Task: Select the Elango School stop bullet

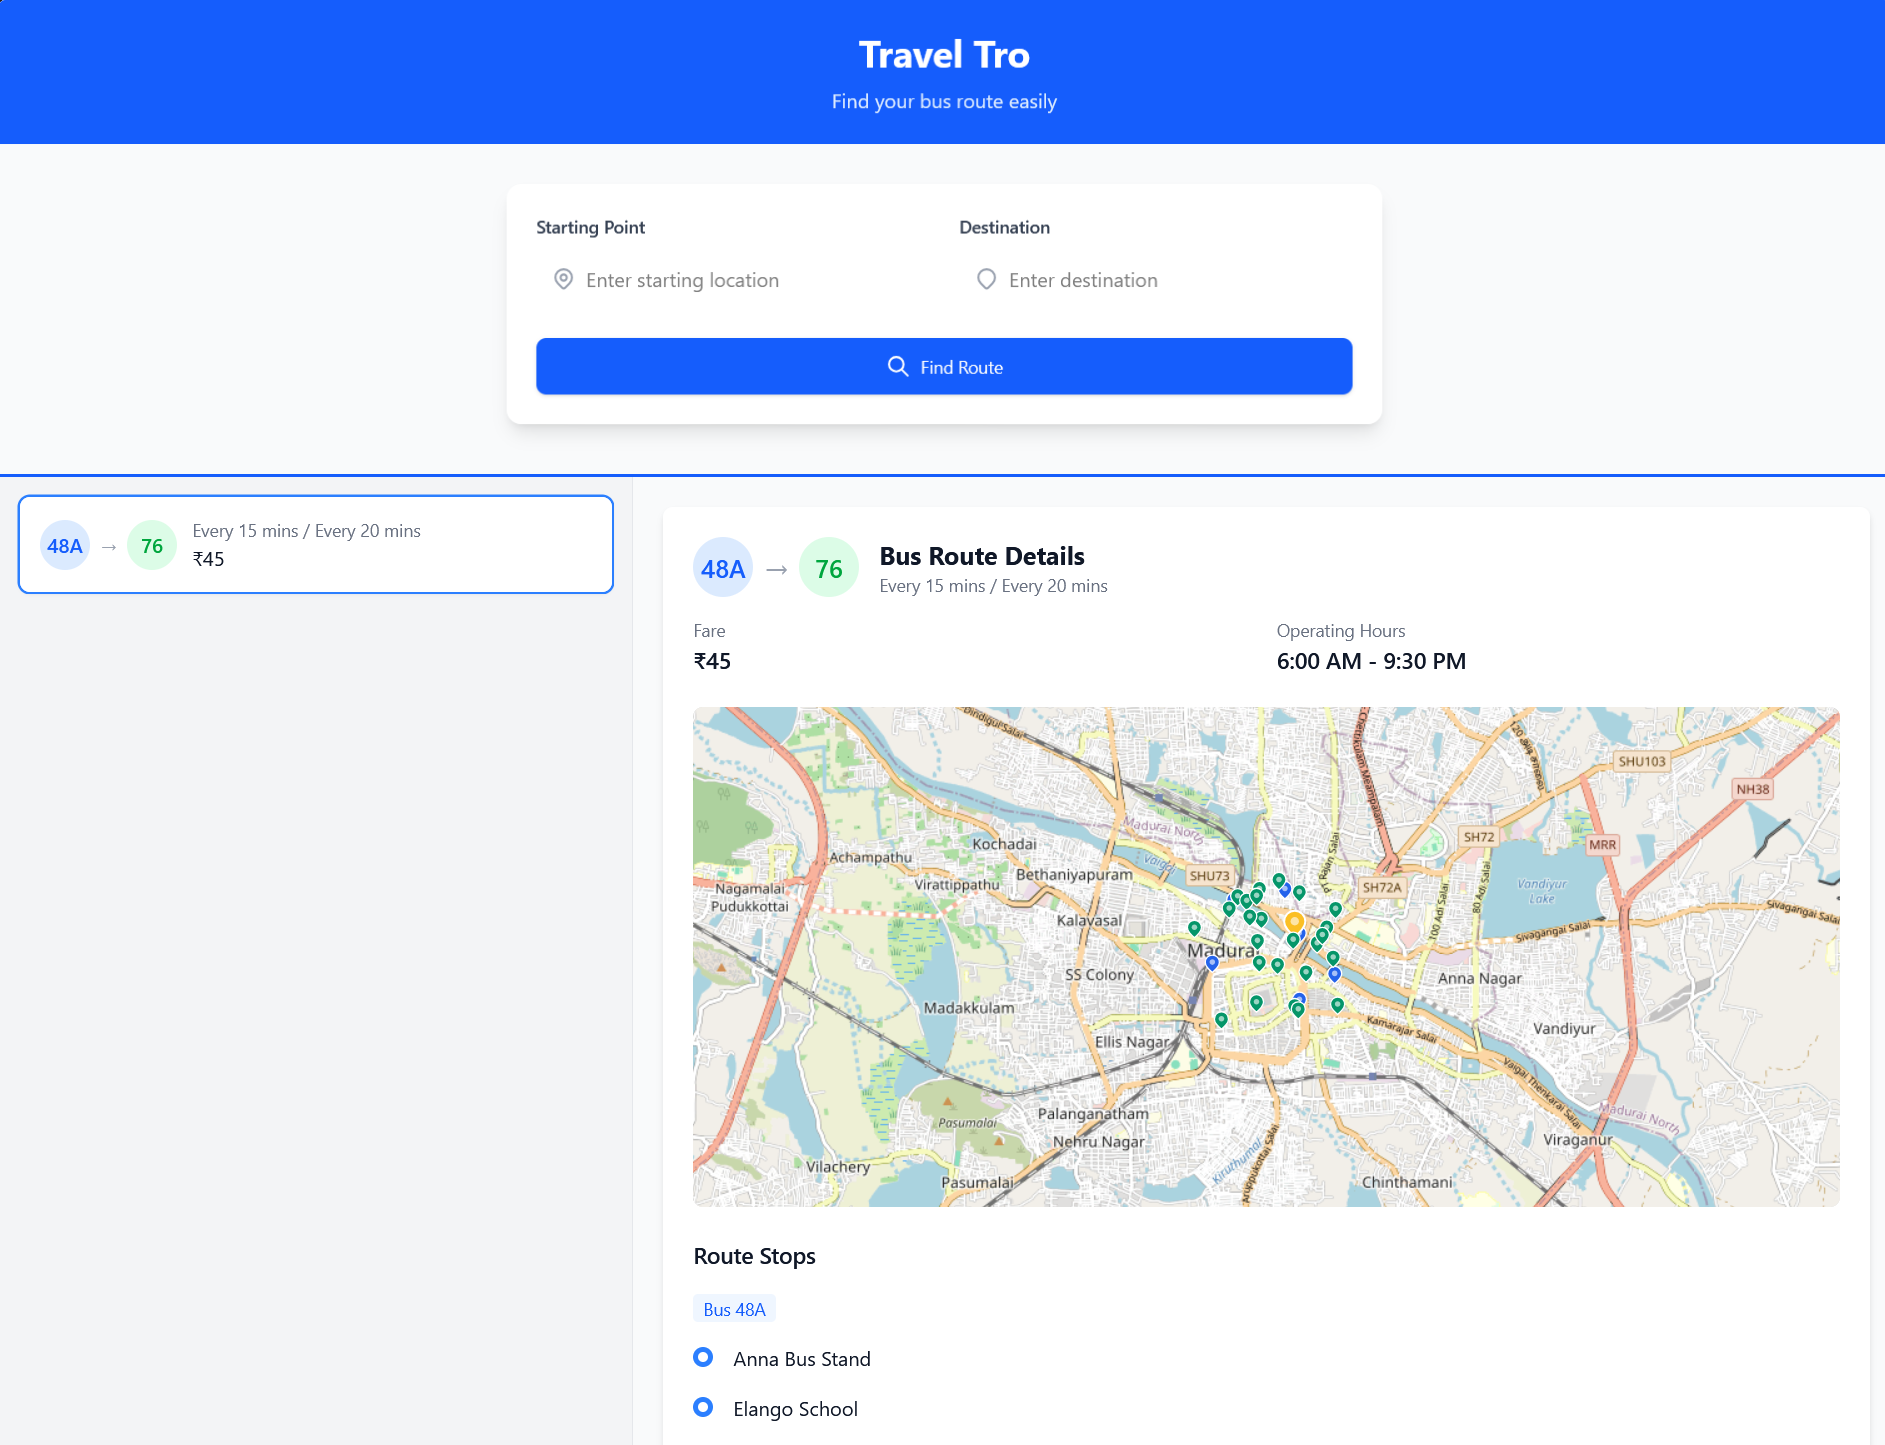Action: [x=703, y=1408]
